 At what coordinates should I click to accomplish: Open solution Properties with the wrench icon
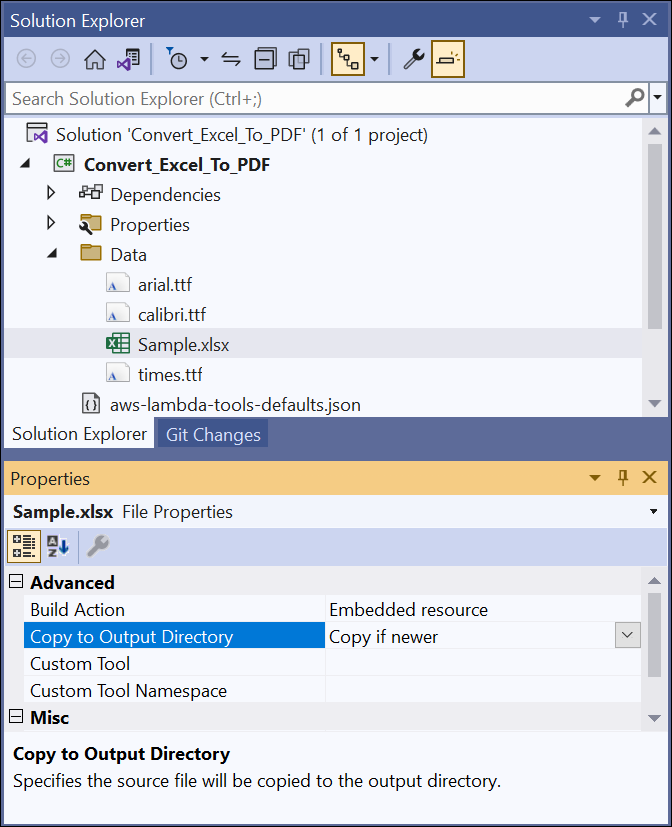pyautogui.click(x=413, y=59)
